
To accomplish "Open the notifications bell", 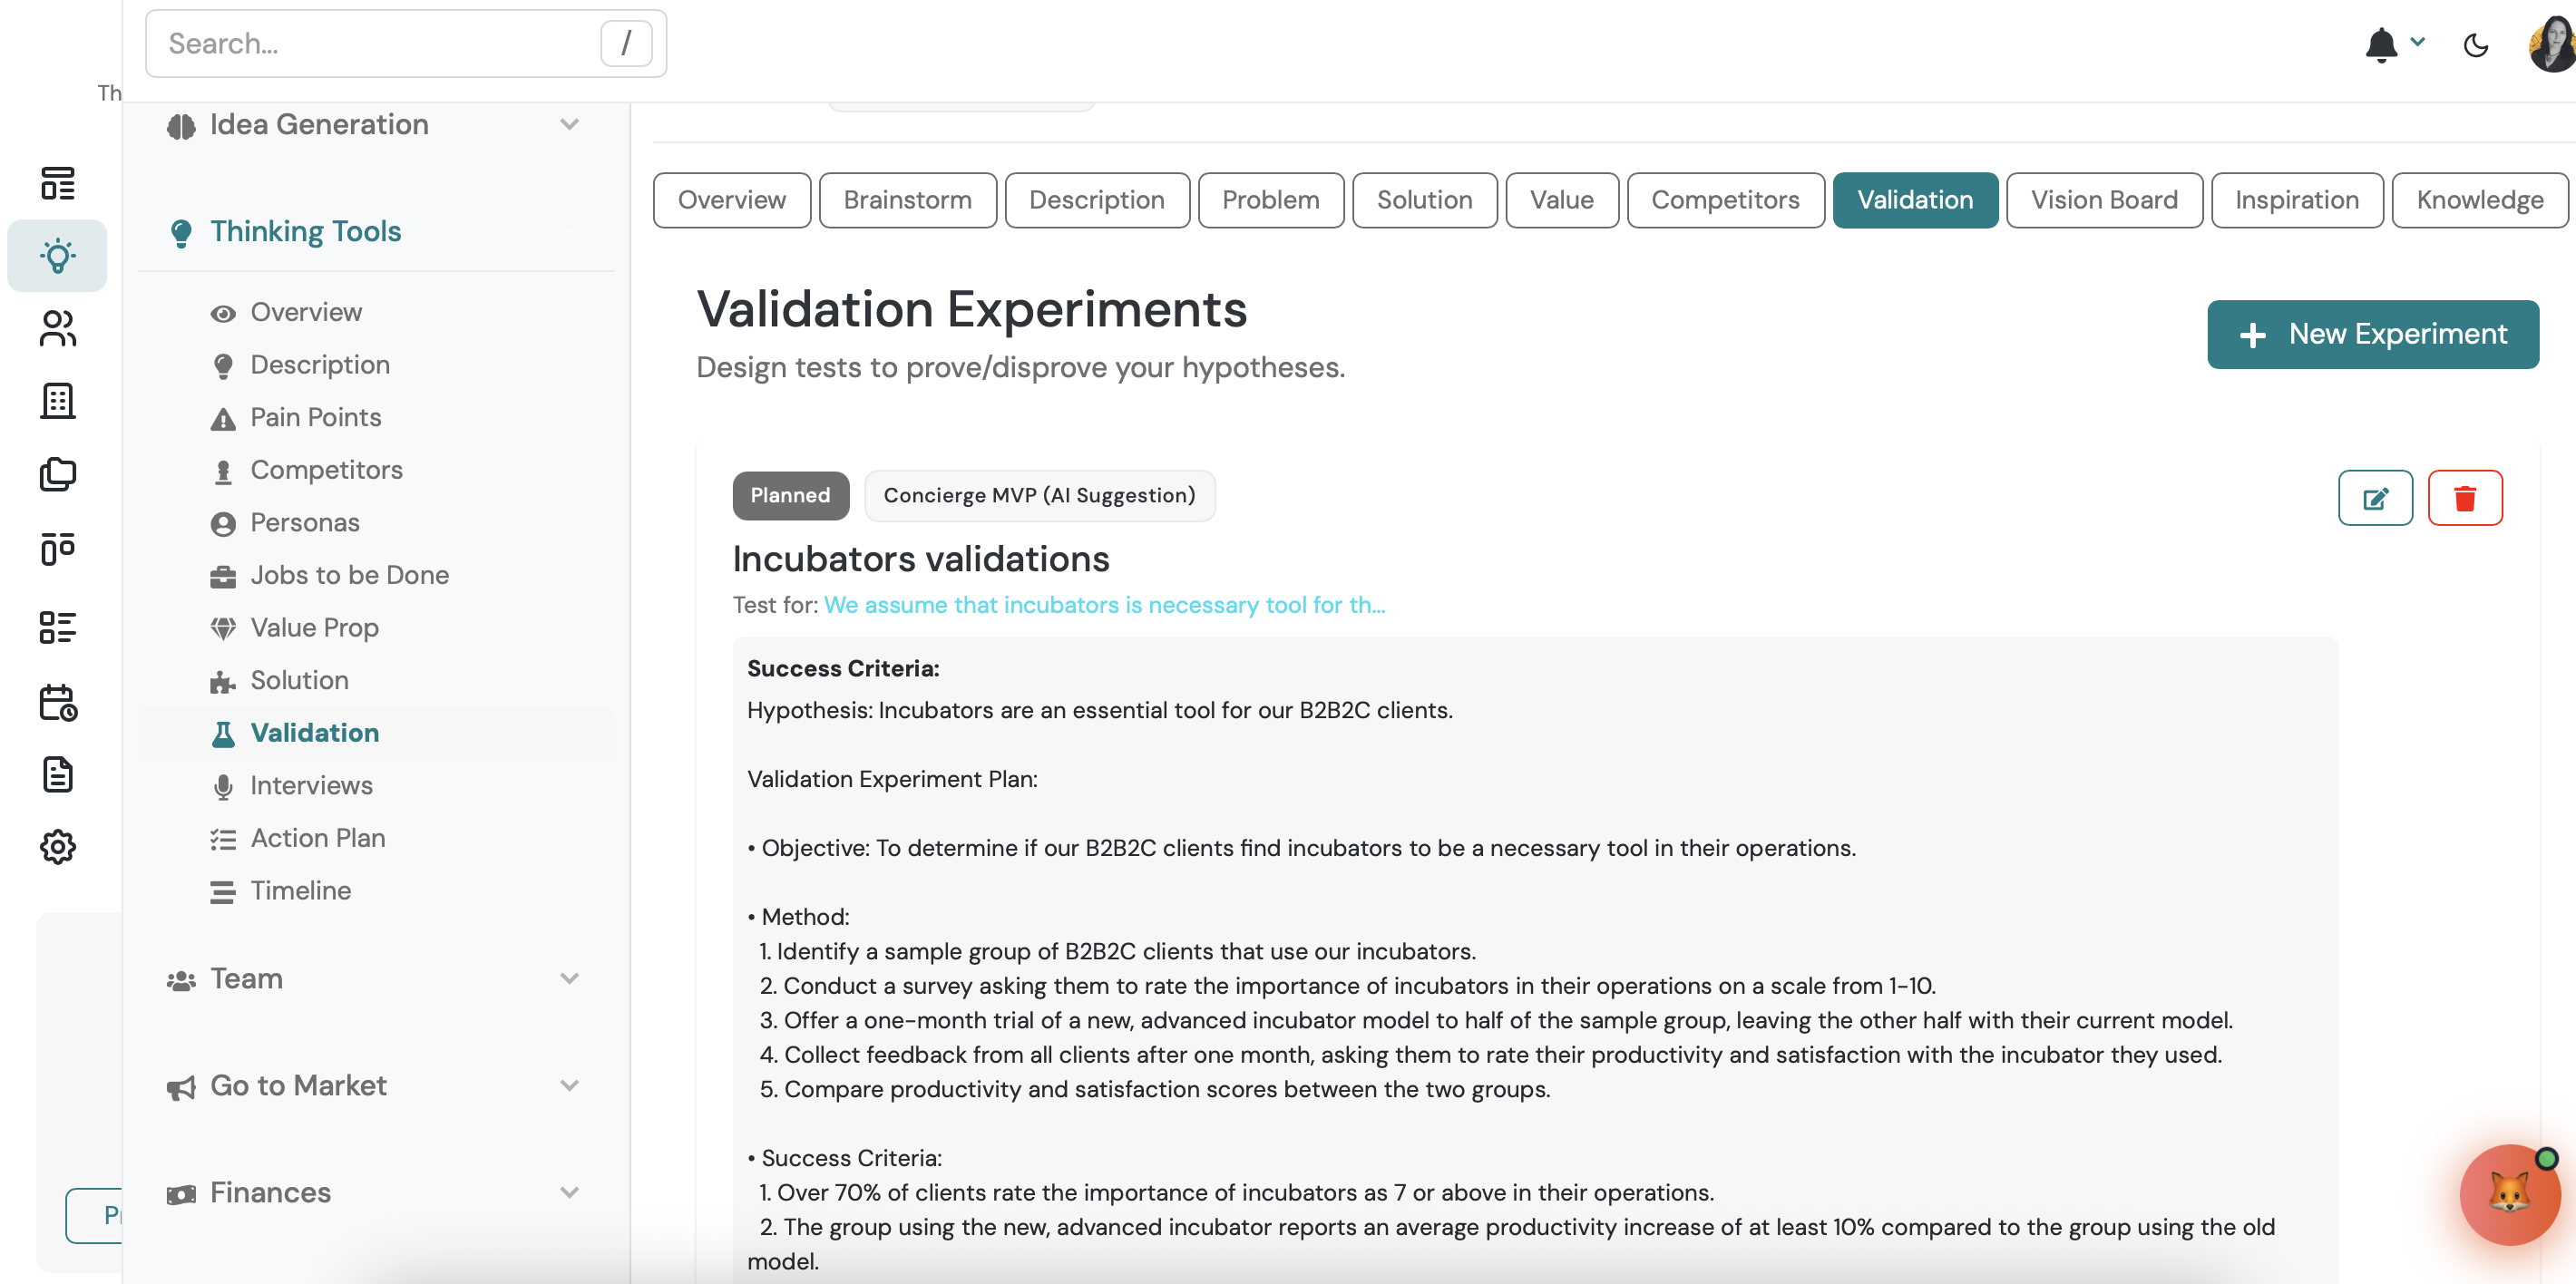I will coord(2381,45).
